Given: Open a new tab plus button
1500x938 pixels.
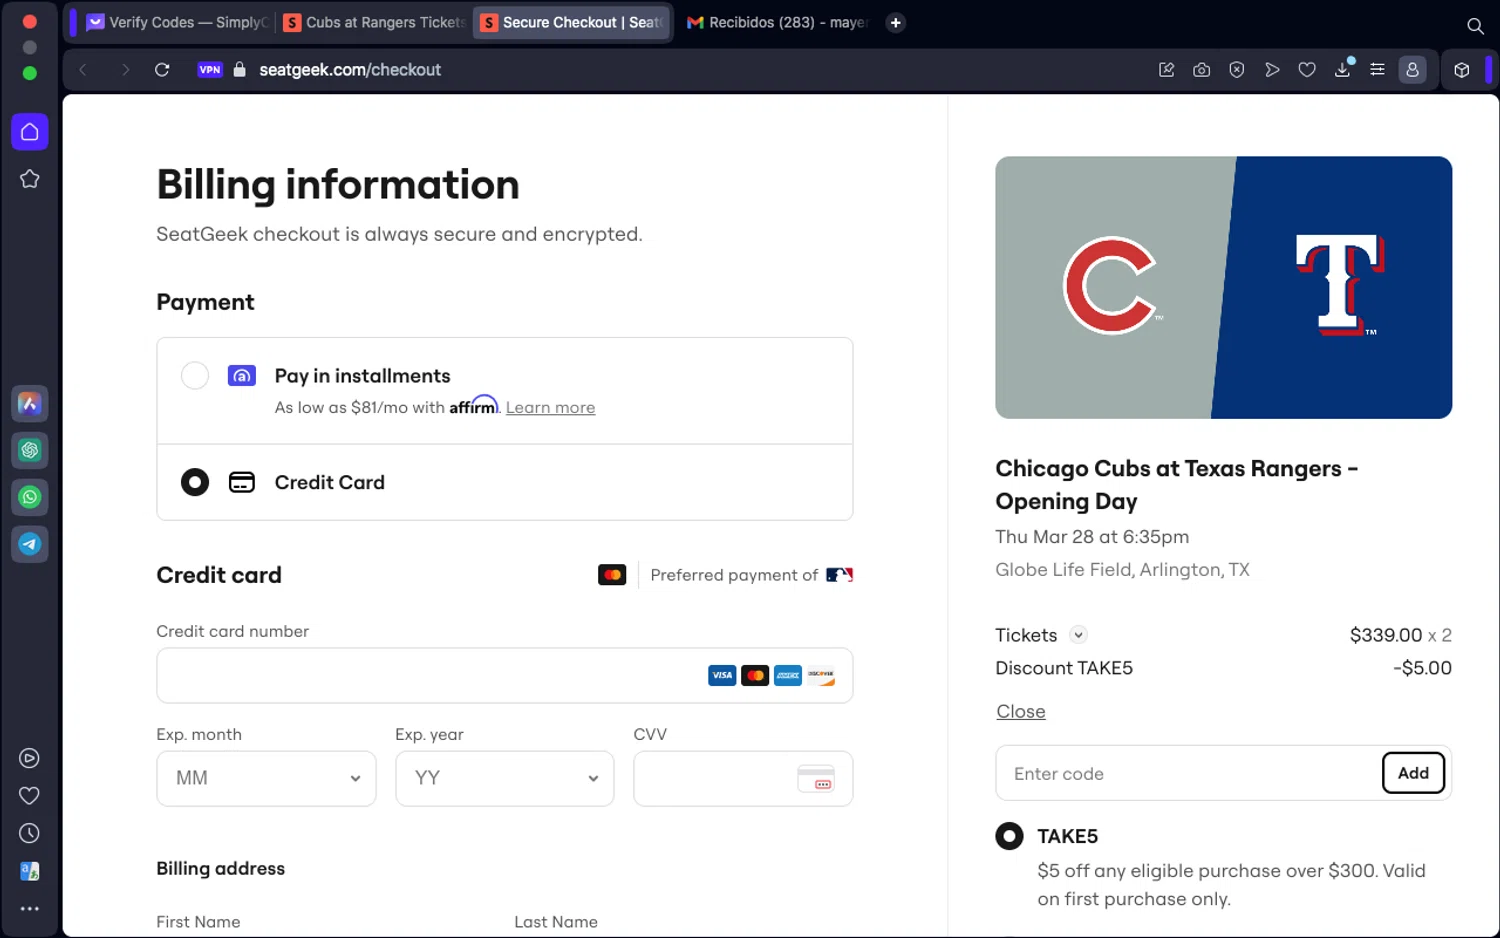Looking at the screenshot, I should point(896,22).
